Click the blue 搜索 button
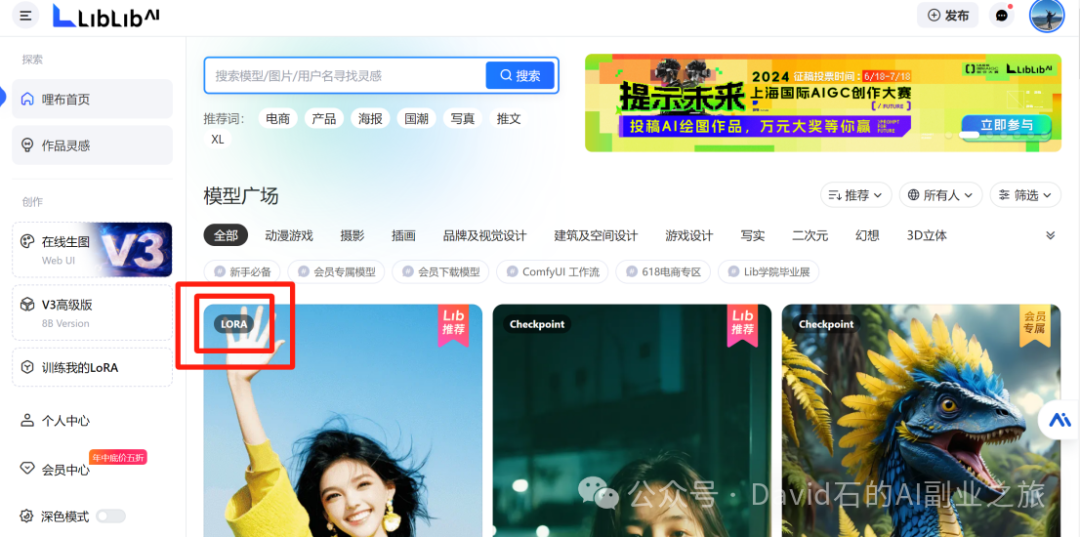Image resolution: width=1080 pixels, height=537 pixels. point(520,76)
